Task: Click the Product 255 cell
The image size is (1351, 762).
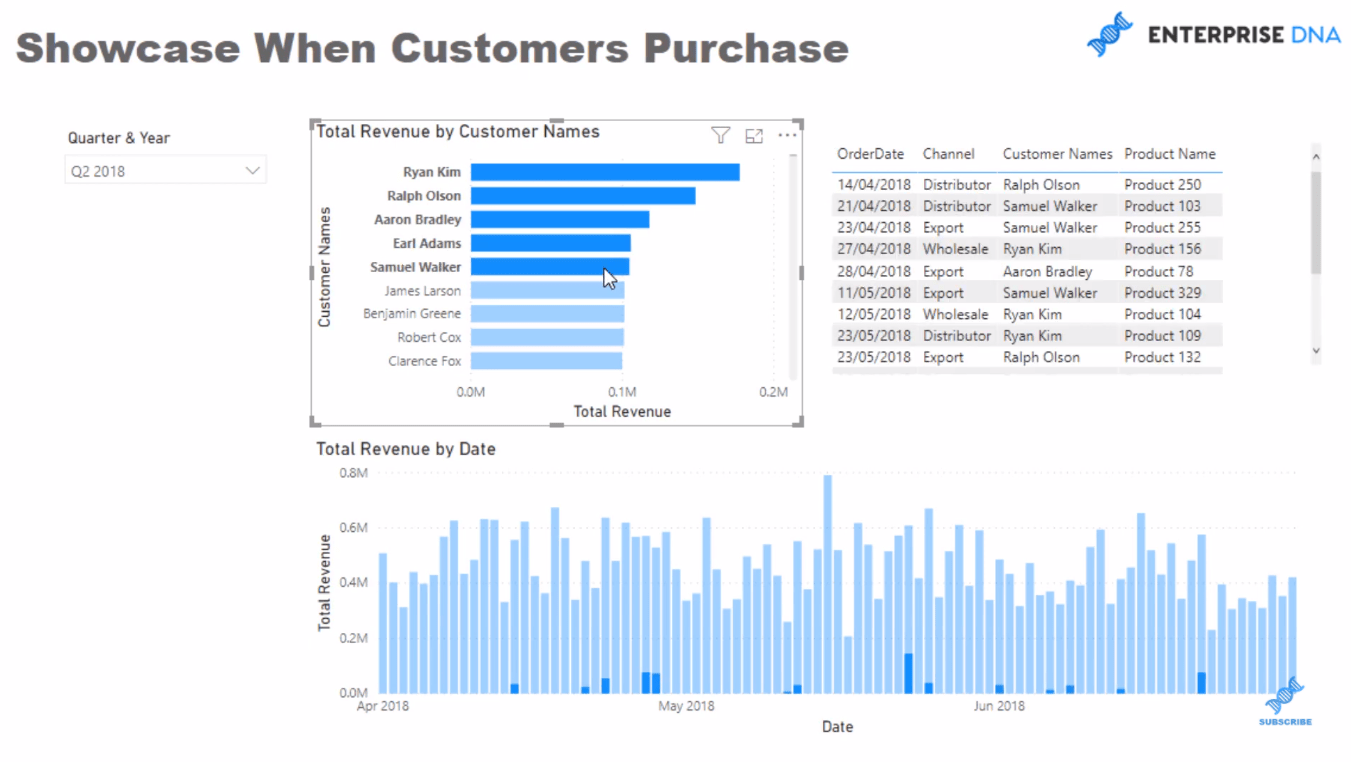Action: click(1163, 228)
